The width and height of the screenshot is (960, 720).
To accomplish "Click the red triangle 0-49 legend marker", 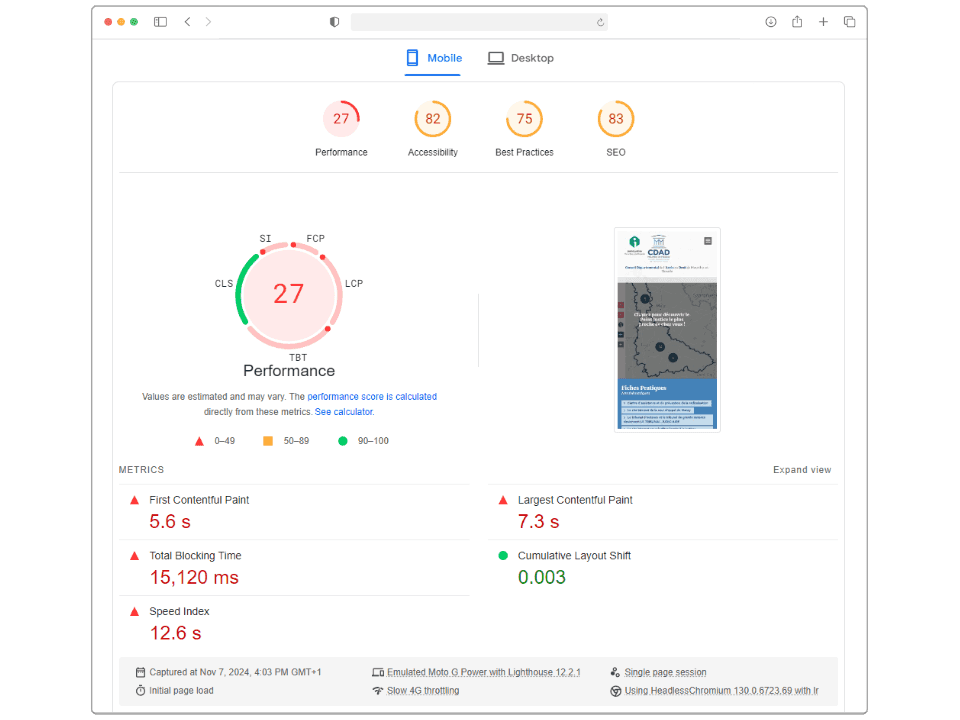I will pyautogui.click(x=198, y=440).
